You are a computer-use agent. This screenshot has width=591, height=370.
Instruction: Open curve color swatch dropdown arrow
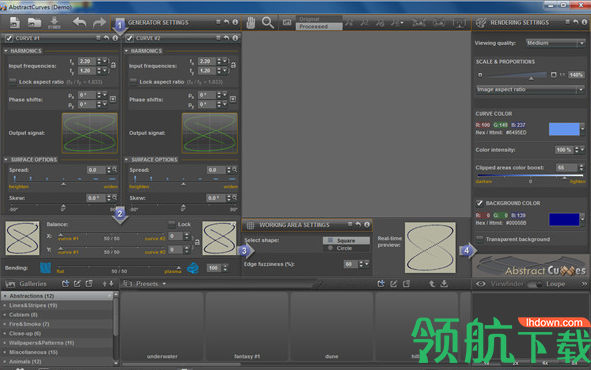point(582,129)
